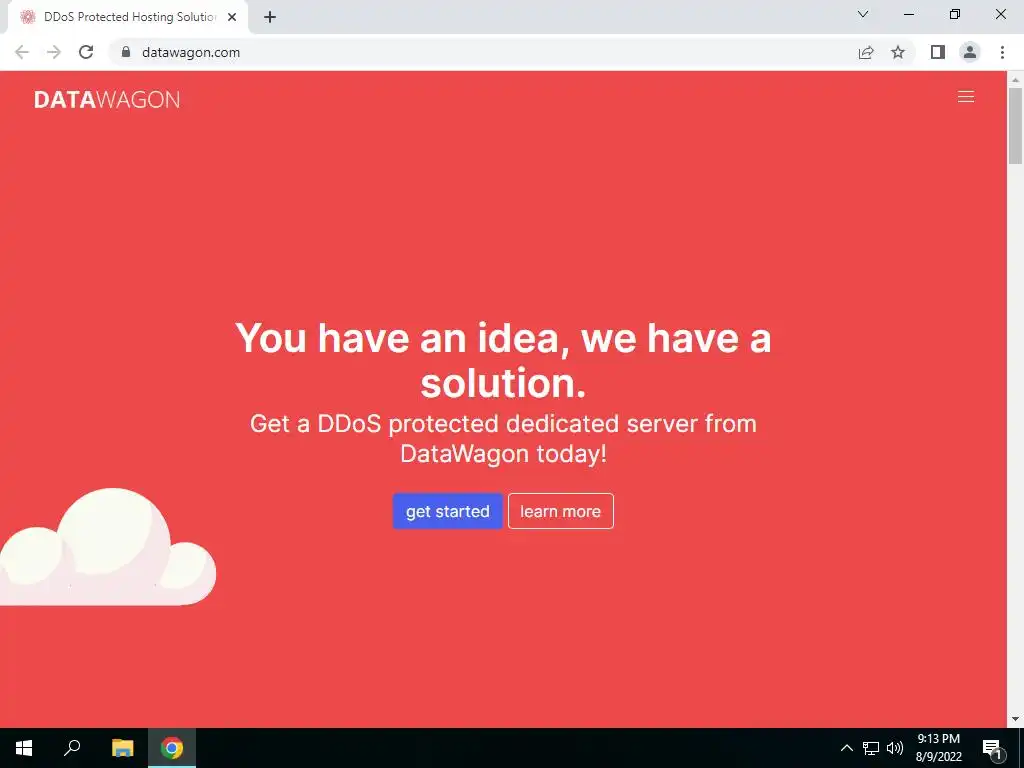Open Windows taskbar search
Screen dimensions: 1024x768
point(72,748)
